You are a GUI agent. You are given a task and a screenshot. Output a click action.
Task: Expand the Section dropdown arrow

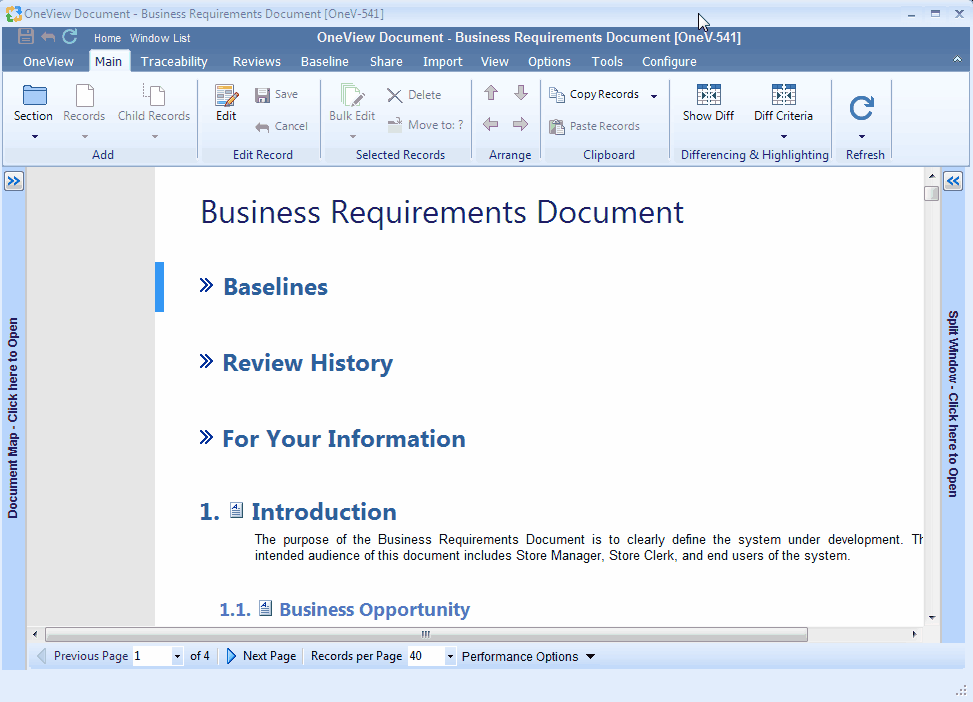[x=35, y=137]
